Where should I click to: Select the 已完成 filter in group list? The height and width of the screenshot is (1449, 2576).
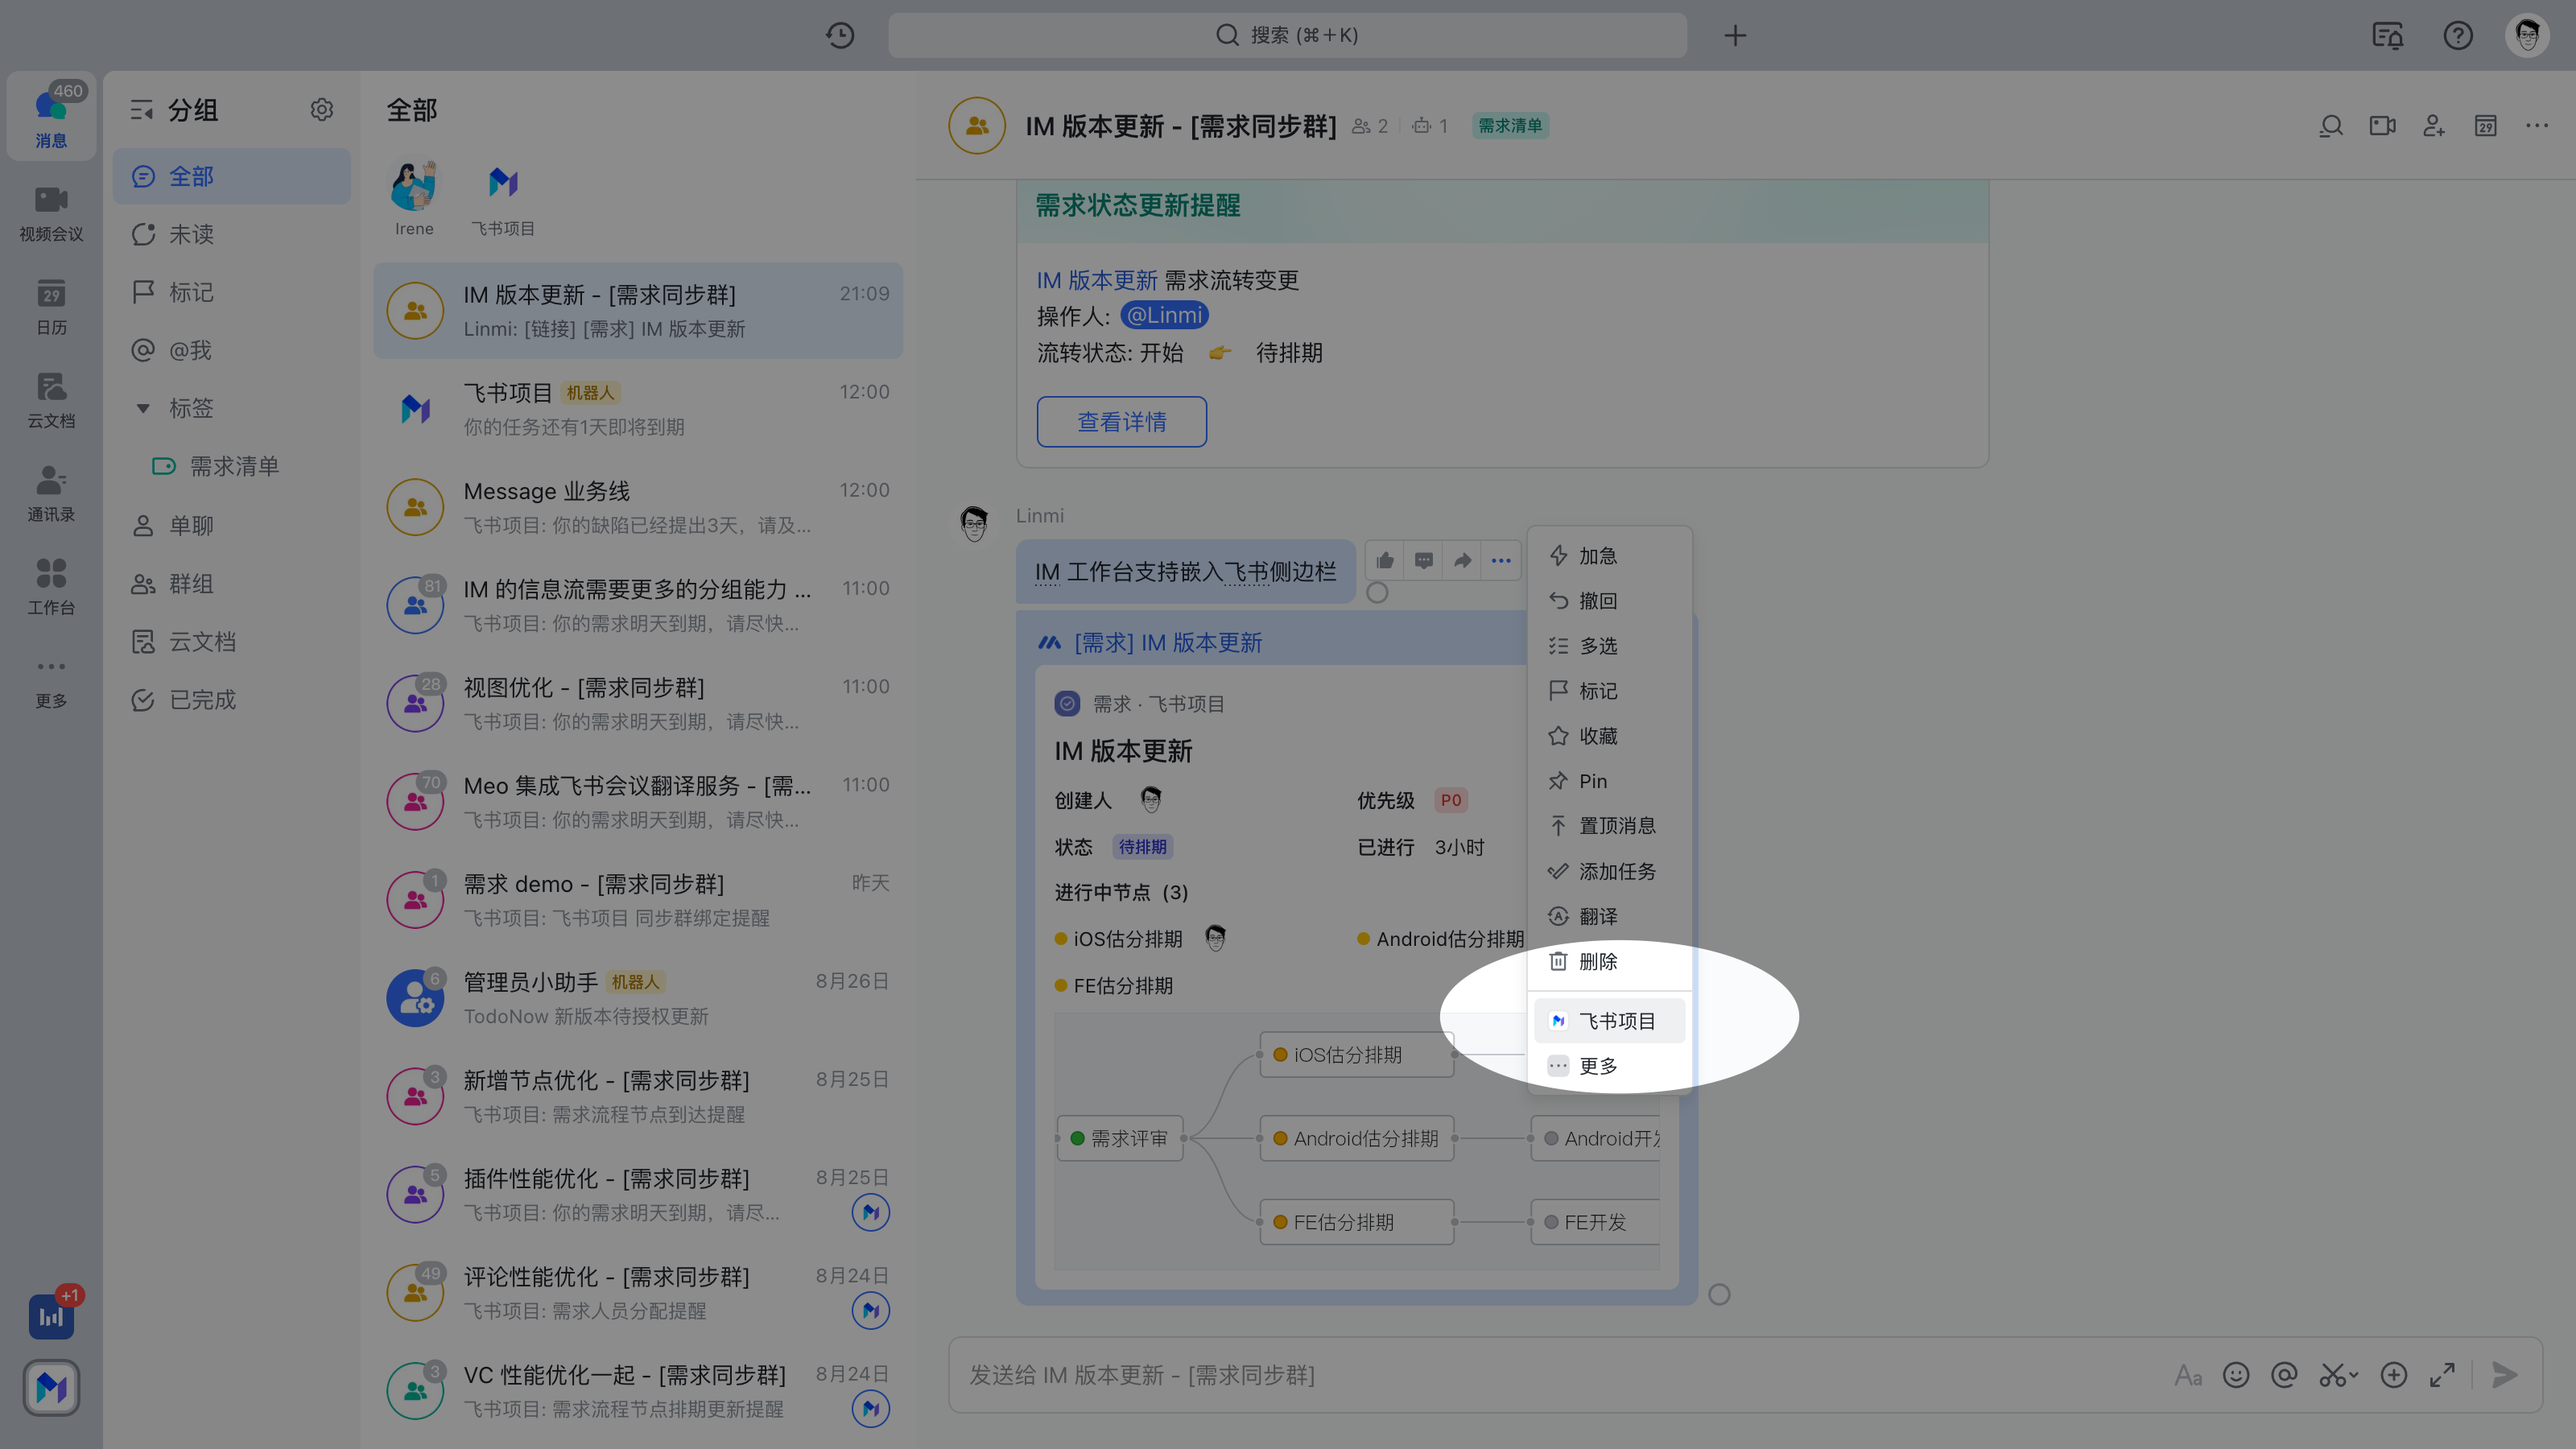[232, 699]
